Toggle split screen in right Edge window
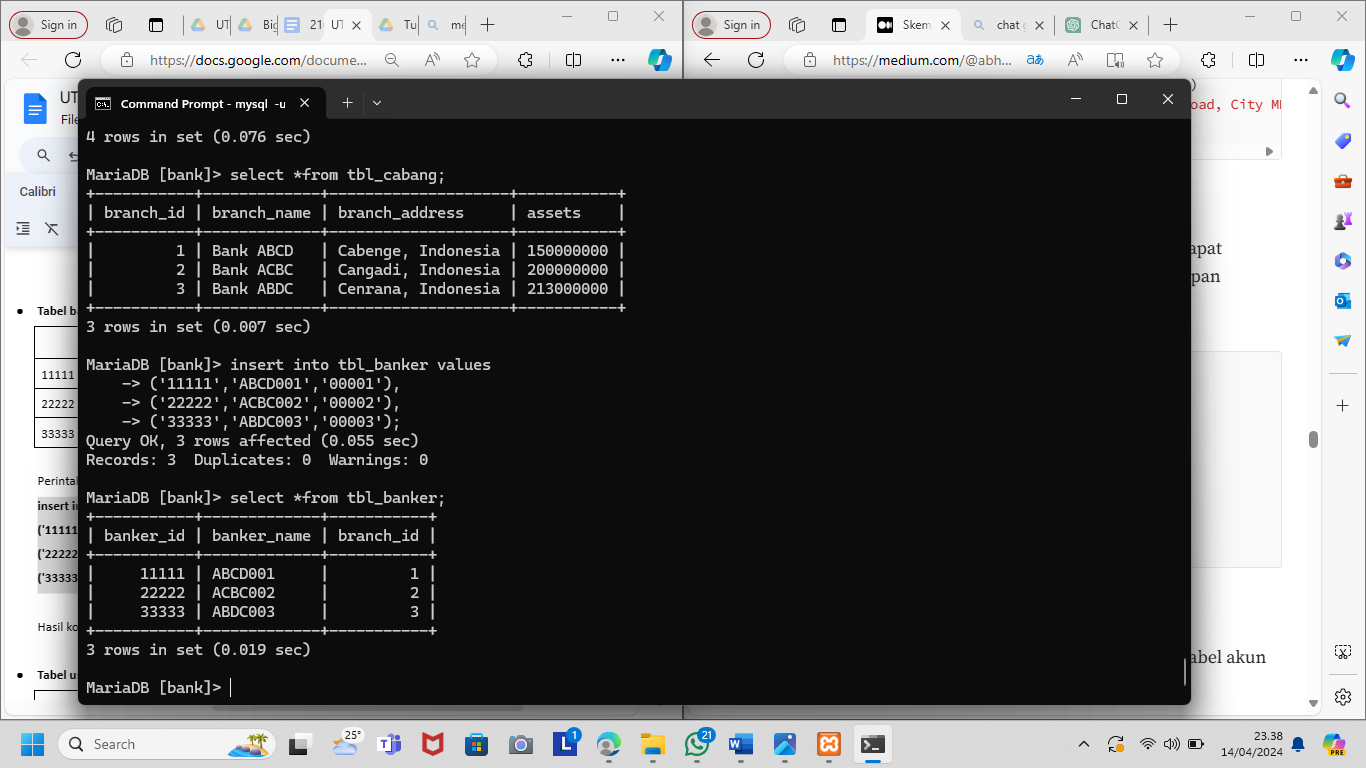The image size is (1366, 768). pos(1257,60)
